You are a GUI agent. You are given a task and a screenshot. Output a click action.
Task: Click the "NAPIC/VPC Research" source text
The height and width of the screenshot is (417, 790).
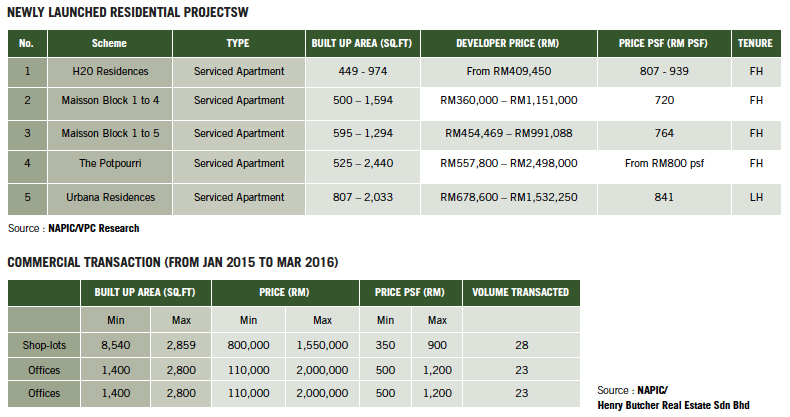point(94,229)
